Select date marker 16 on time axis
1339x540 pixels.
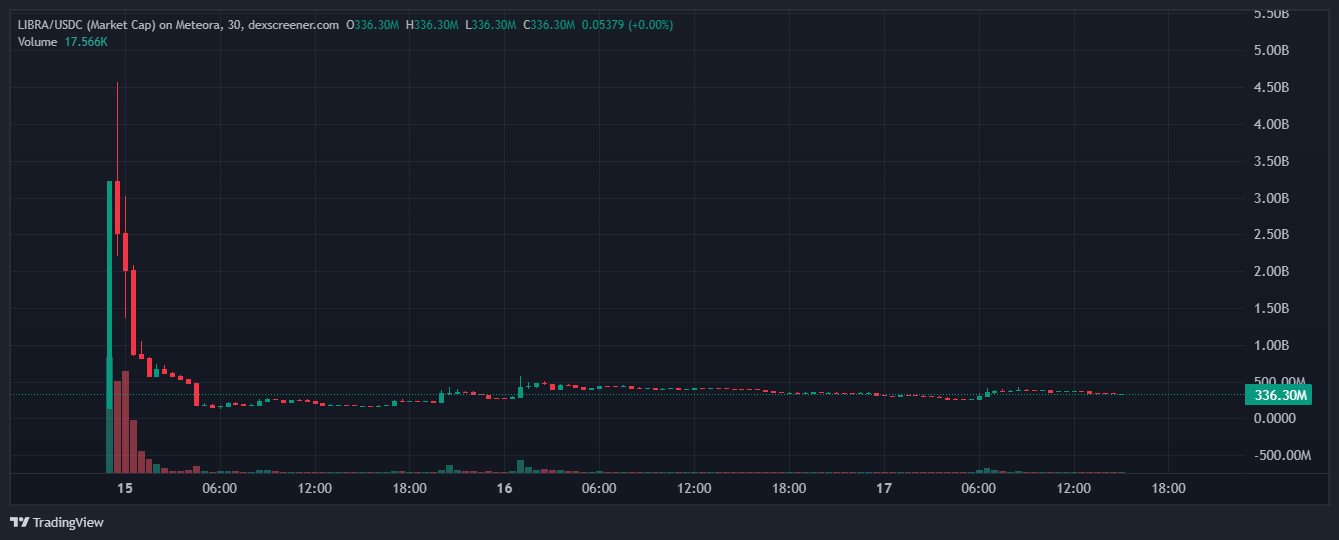point(504,489)
